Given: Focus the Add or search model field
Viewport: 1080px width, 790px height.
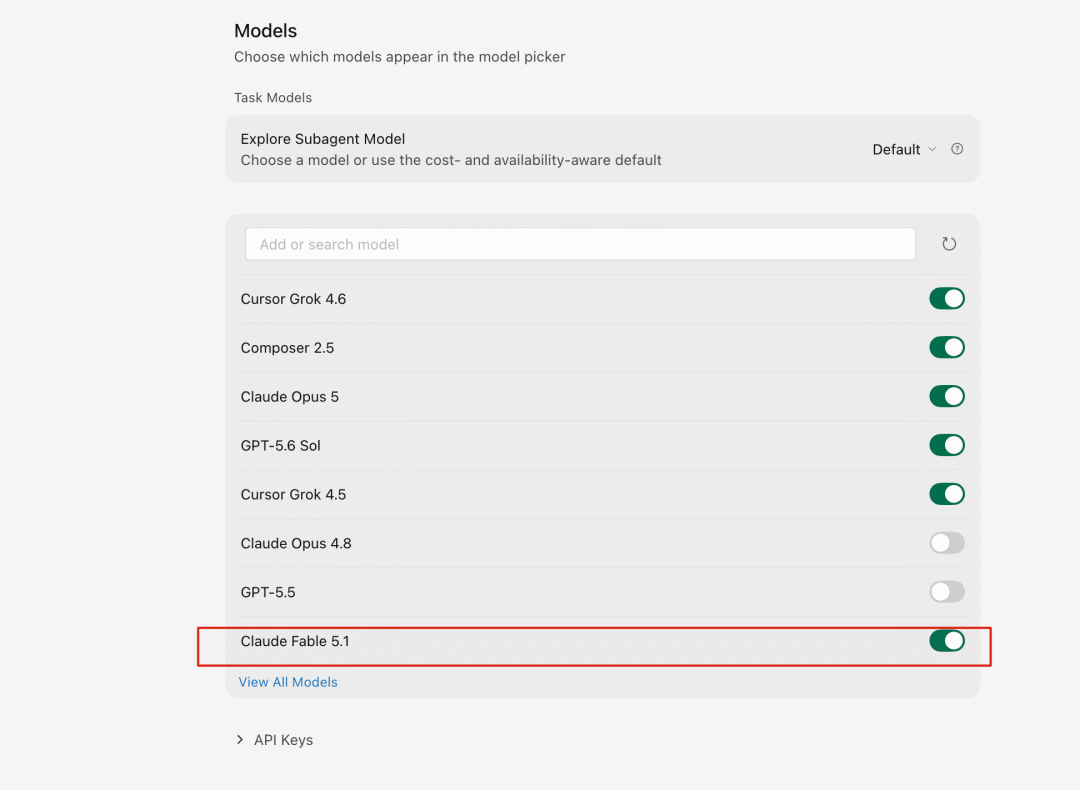Looking at the screenshot, I should coord(580,245).
